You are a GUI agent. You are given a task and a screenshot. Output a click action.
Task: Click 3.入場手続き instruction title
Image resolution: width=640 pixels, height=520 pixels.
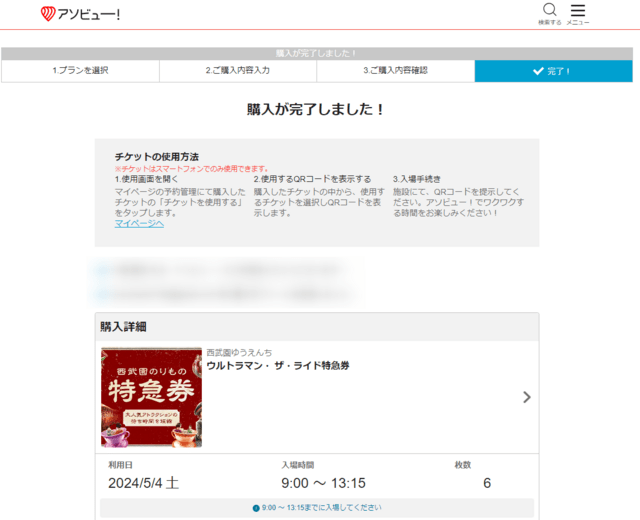[417, 179]
